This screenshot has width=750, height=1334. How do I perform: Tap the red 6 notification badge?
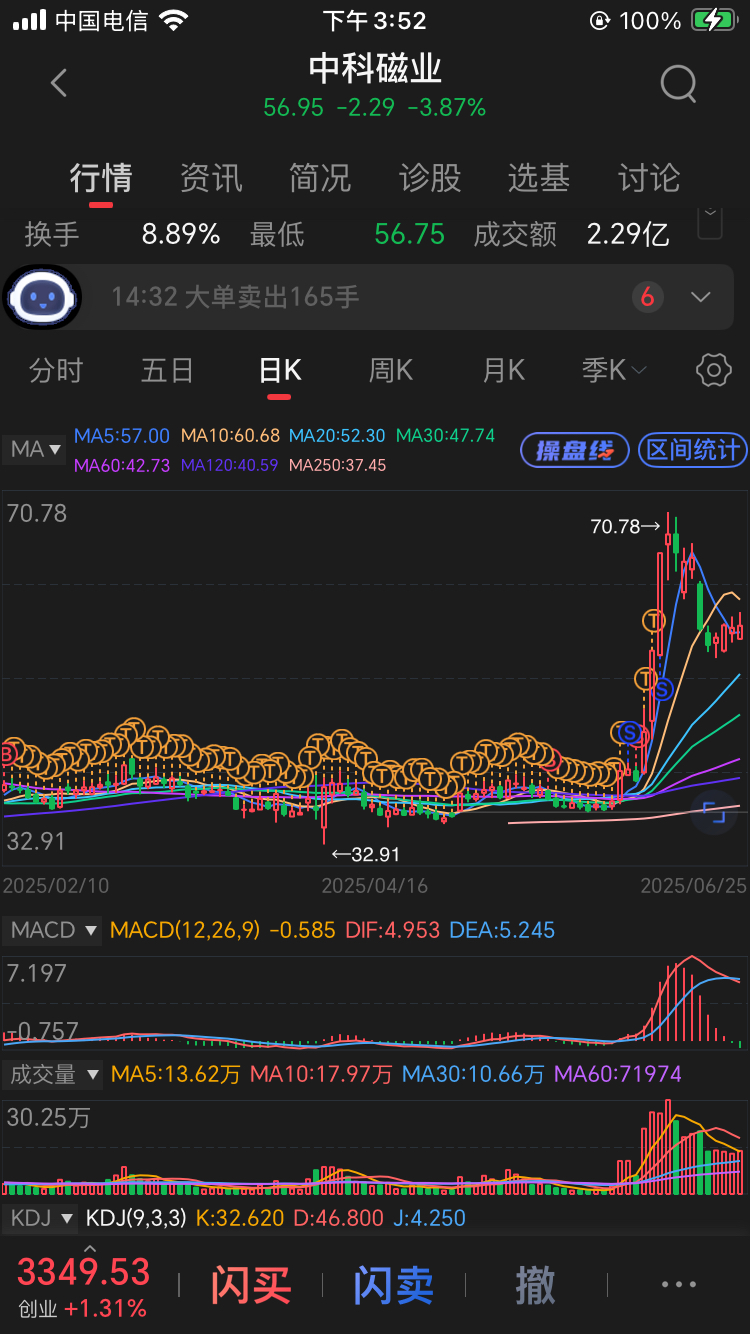tap(648, 297)
